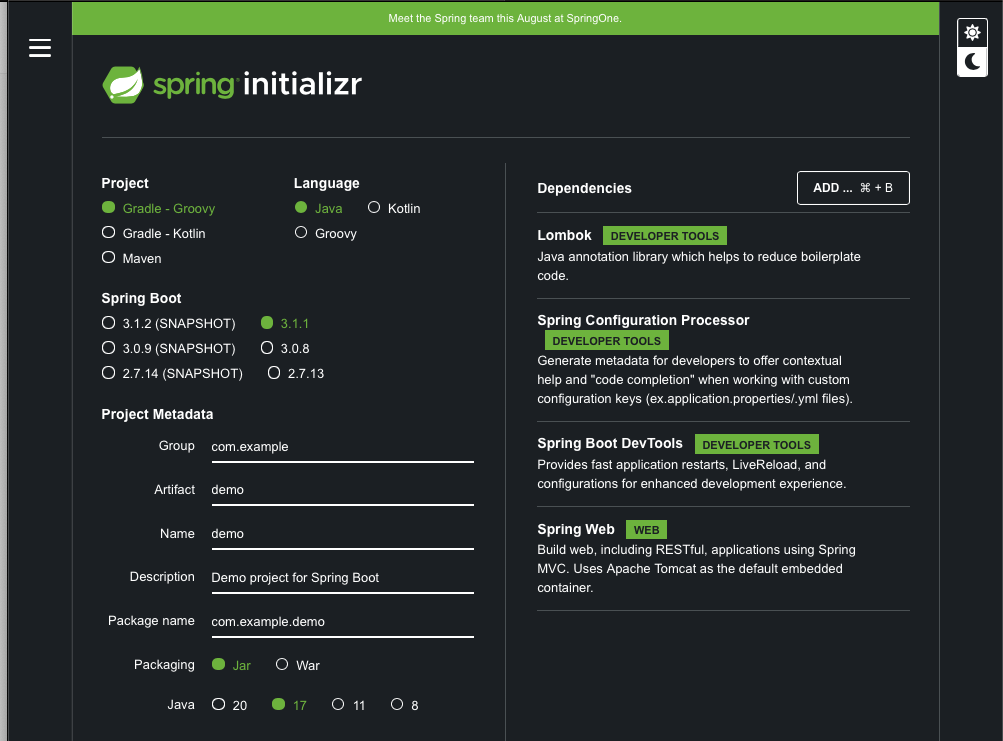
Task: Select Spring Boot 3.1.2 (SNAPSHOT)
Action: pyautogui.click(x=169, y=324)
